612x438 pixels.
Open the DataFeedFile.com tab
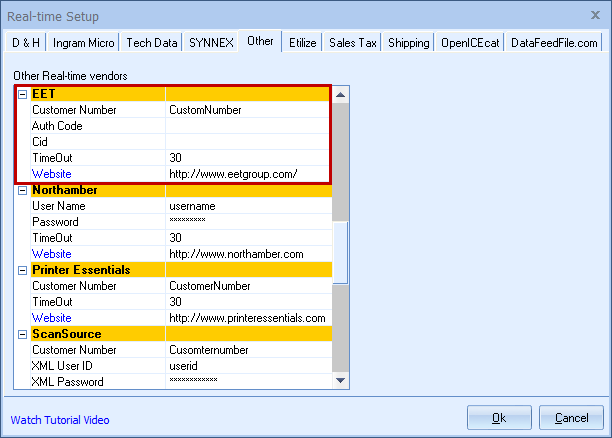click(554, 43)
